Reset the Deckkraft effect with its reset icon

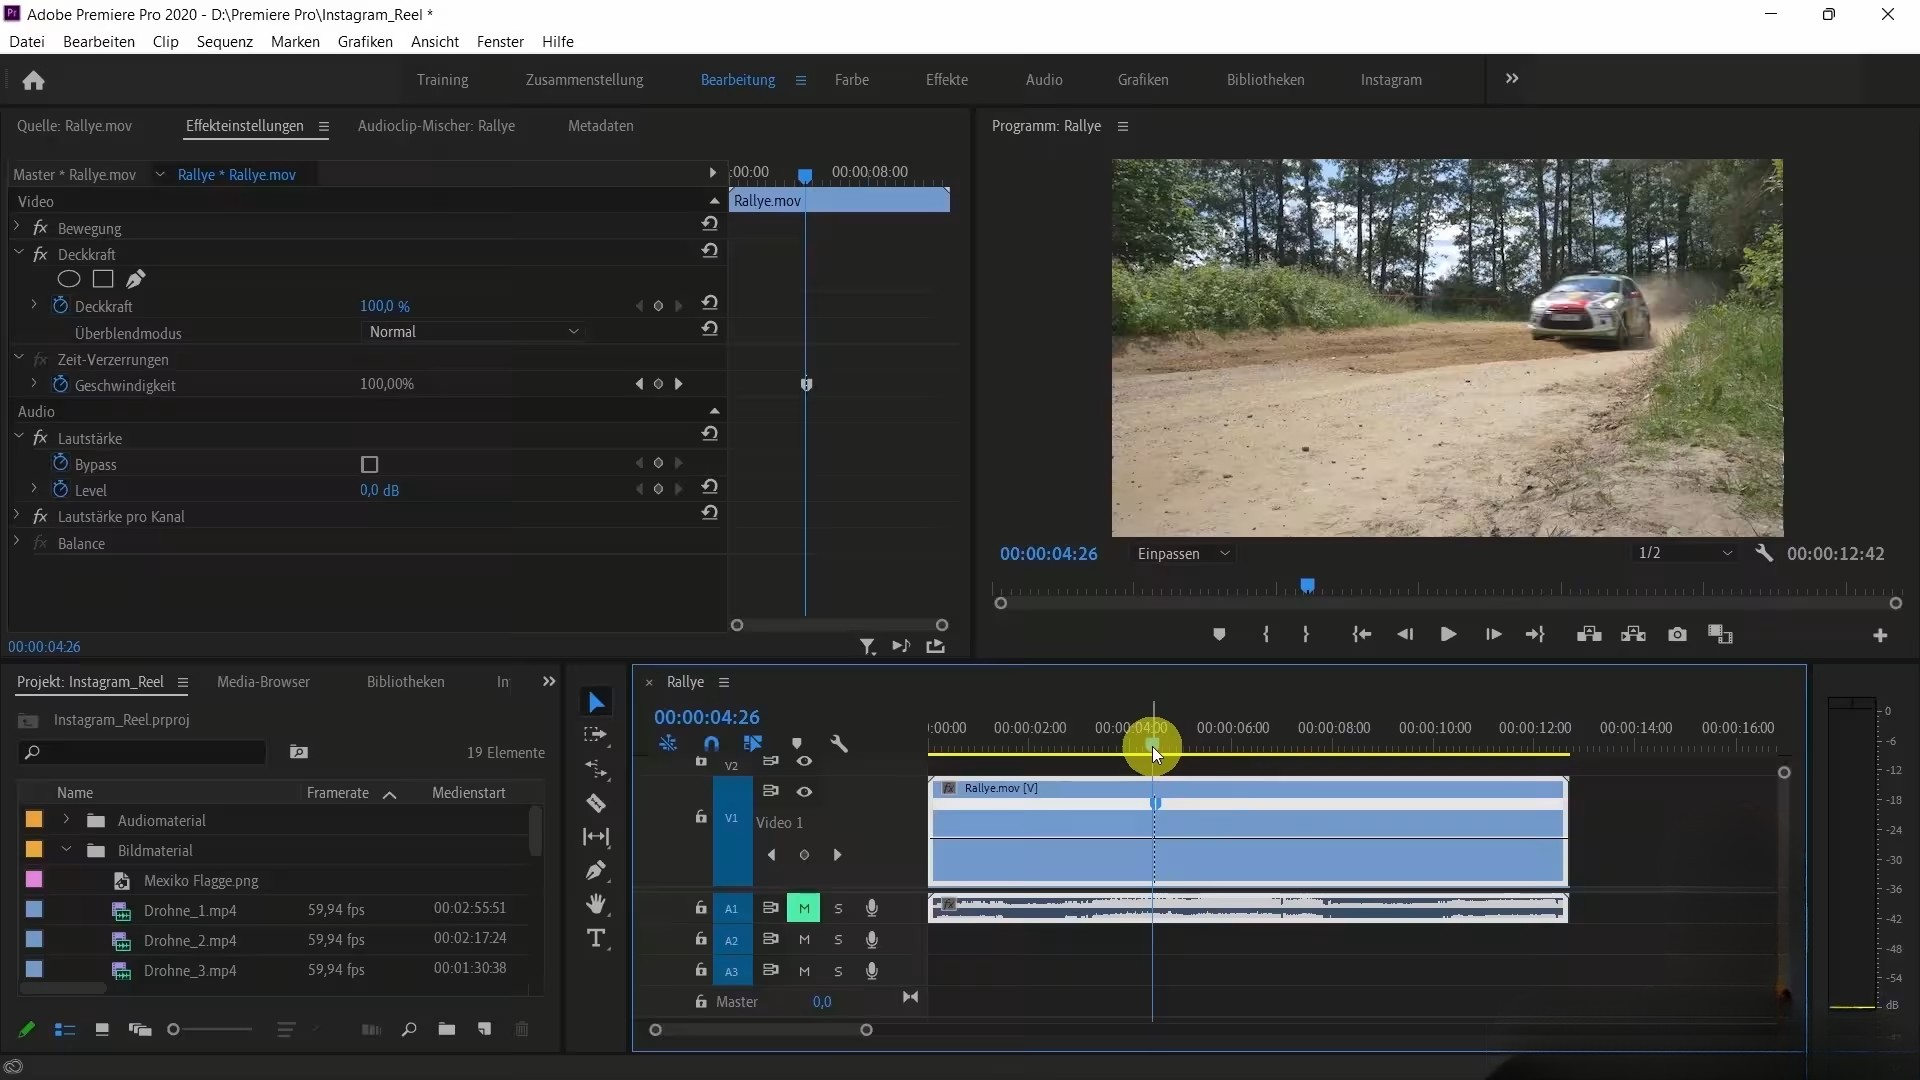pos(710,251)
